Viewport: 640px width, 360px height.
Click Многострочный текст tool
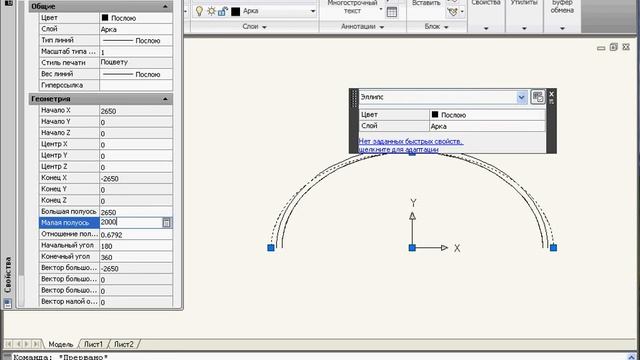(x=352, y=7)
